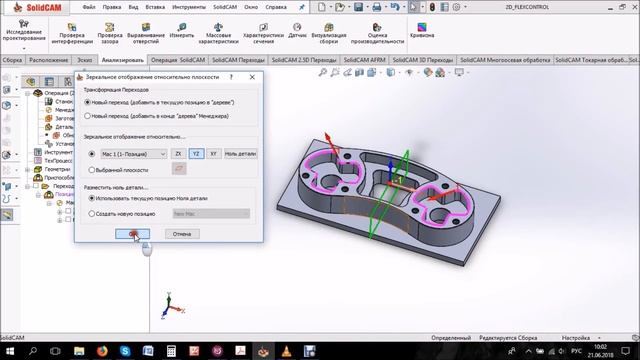The width and height of the screenshot is (640, 360).
Task: Click the Print icon in the top toolbar
Action: 377,7
